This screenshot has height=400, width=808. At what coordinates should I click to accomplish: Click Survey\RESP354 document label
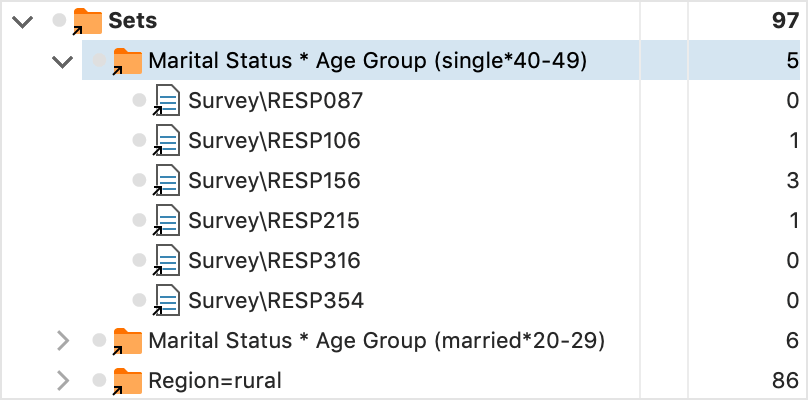point(275,301)
